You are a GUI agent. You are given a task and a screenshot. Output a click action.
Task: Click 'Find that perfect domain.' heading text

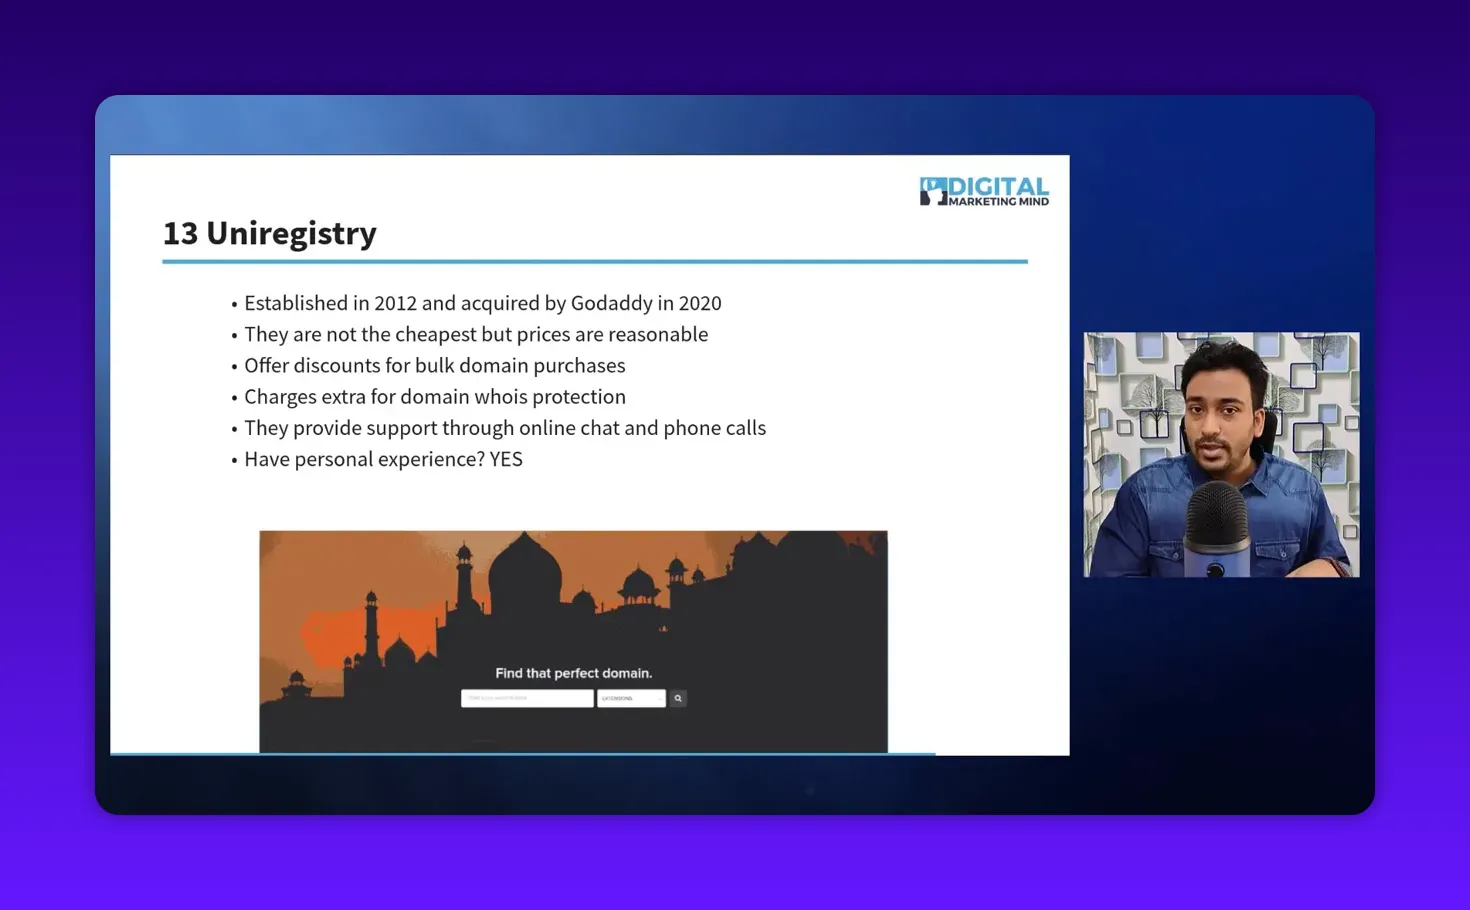[x=572, y=672]
